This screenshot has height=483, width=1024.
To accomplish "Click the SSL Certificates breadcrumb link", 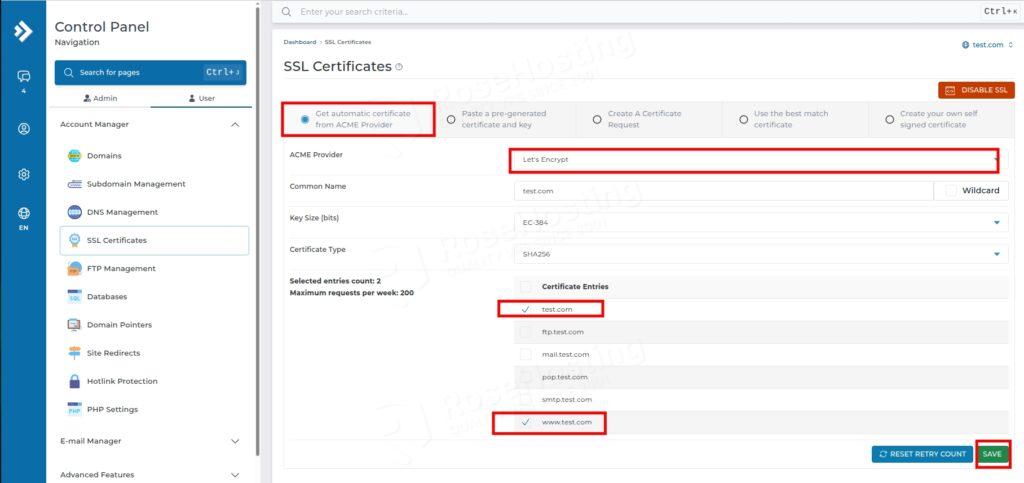I will [x=348, y=42].
